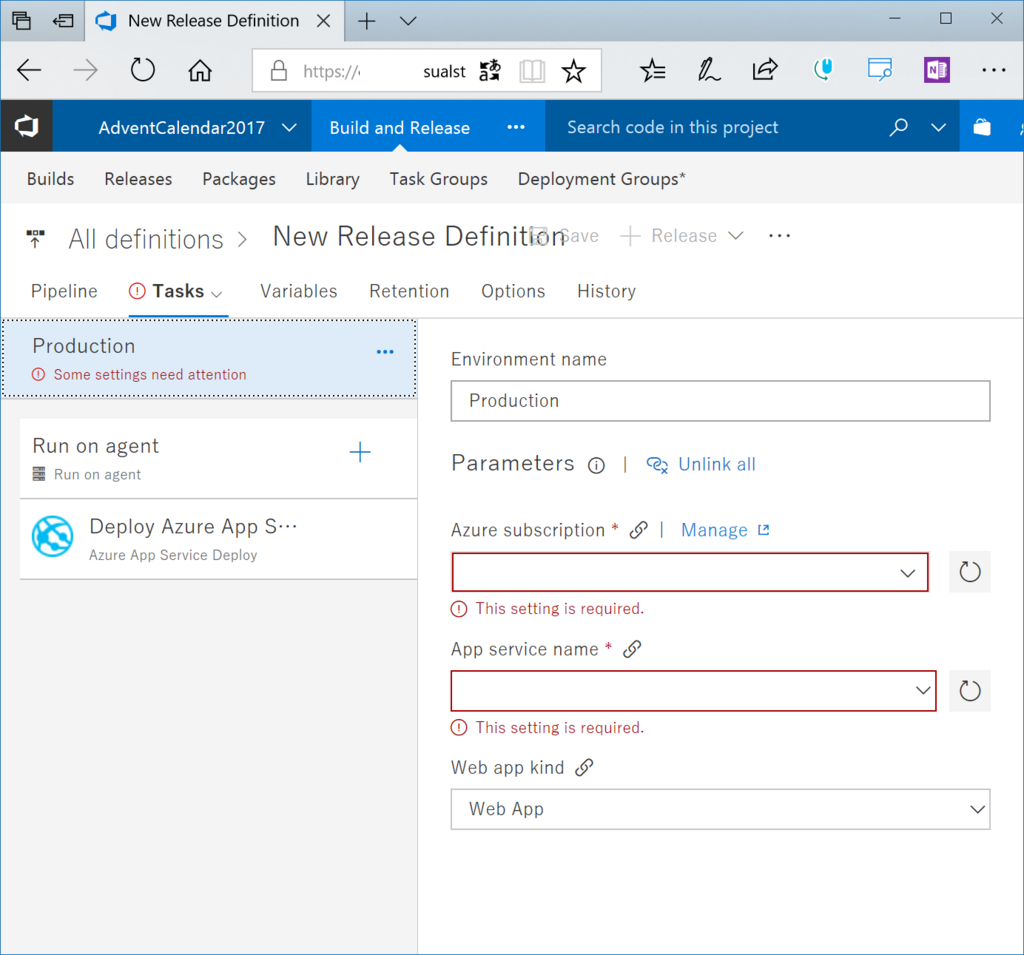
Task: Click the OneNote extension icon
Action: pos(936,70)
